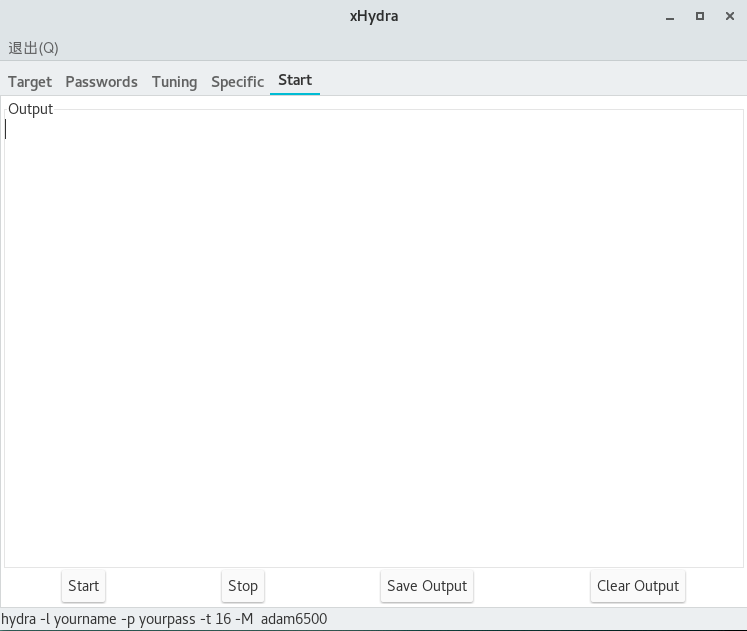This screenshot has height=631, width=747.
Task: Click the hydra command in status bar
Action: pyautogui.click(x=164, y=619)
